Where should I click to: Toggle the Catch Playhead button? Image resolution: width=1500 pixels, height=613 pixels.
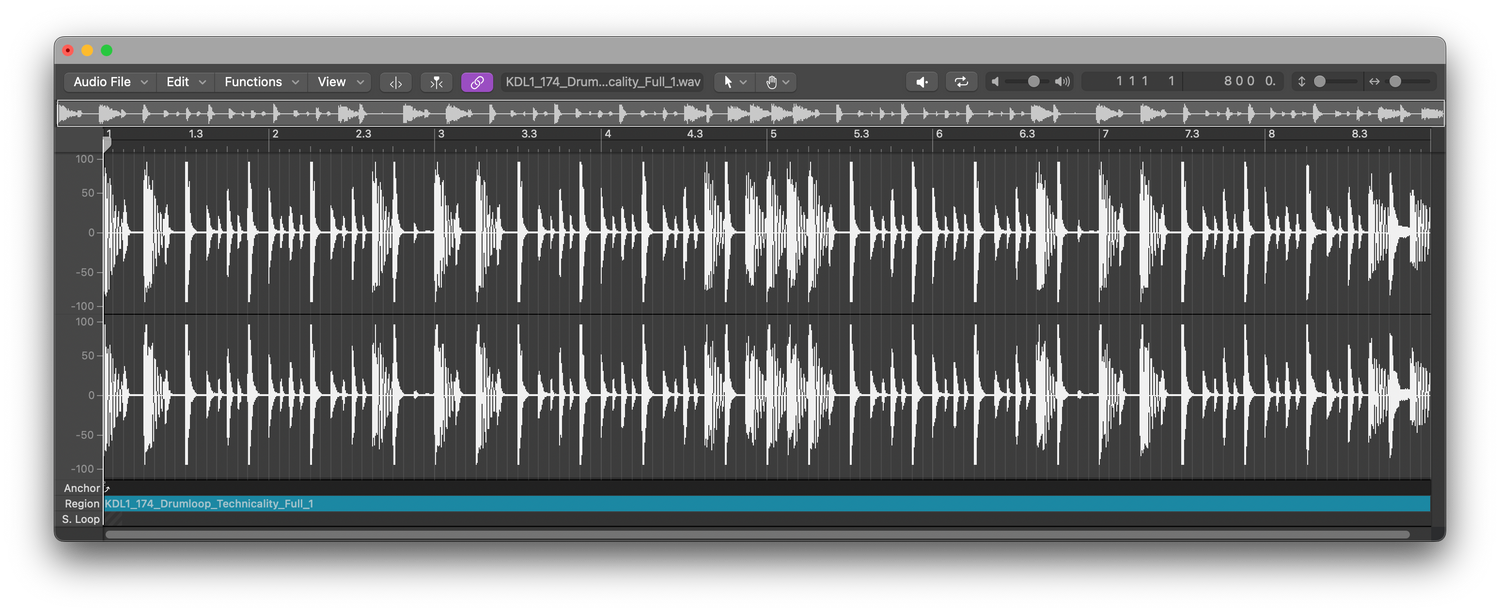pos(396,82)
